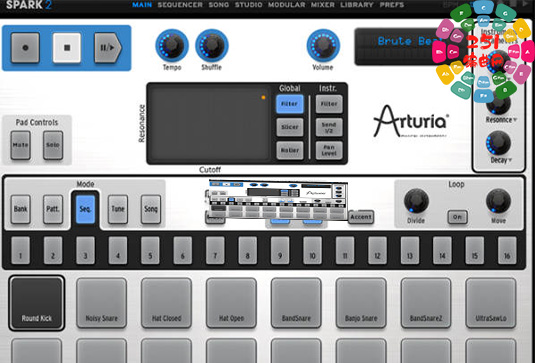The width and height of the screenshot is (535, 363).
Task: Activate step button 3
Action: [x=85, y=251]
